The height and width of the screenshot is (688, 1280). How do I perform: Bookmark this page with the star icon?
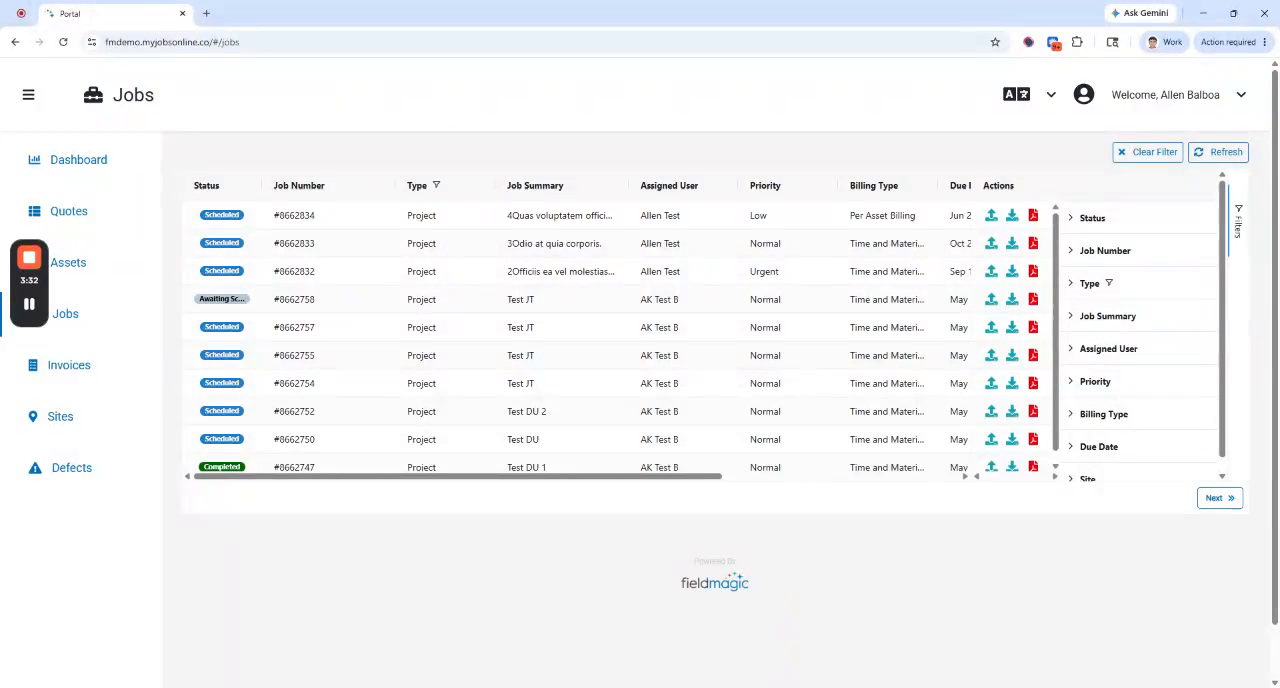[995, 42]
